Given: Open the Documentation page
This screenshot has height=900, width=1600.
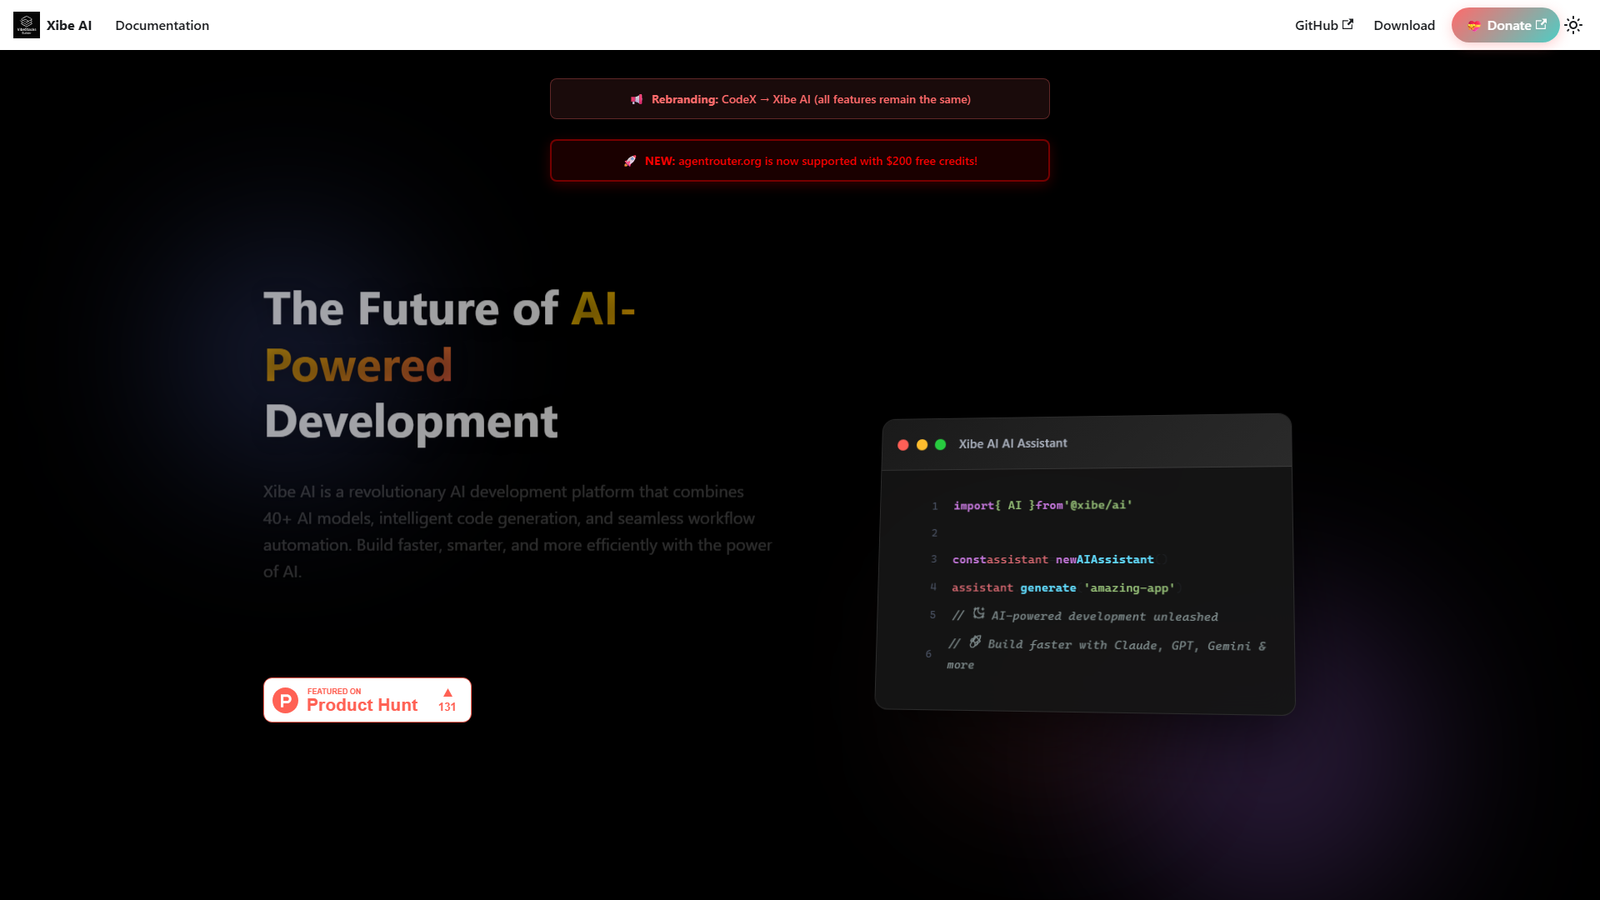Looking at the screenshot, I should click(x=162, y=25).
